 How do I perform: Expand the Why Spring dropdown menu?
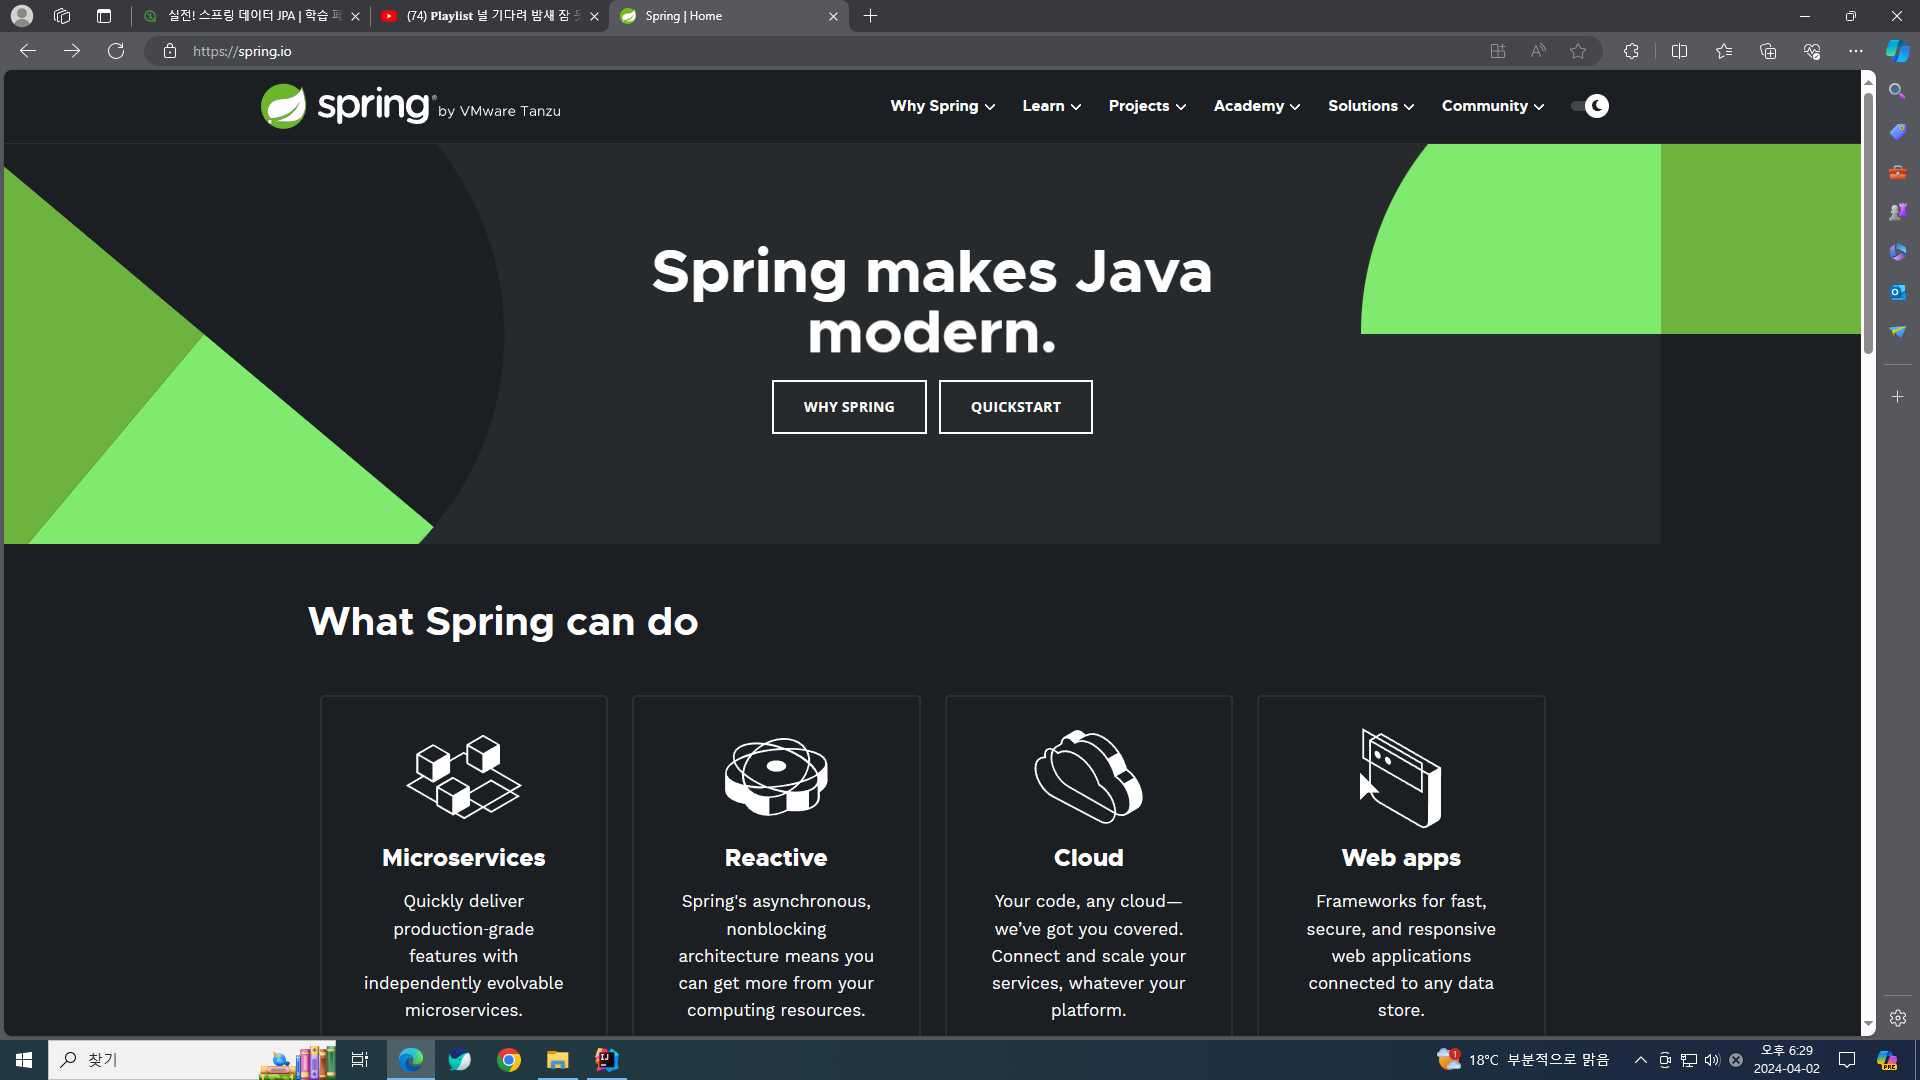pos(942,106)
